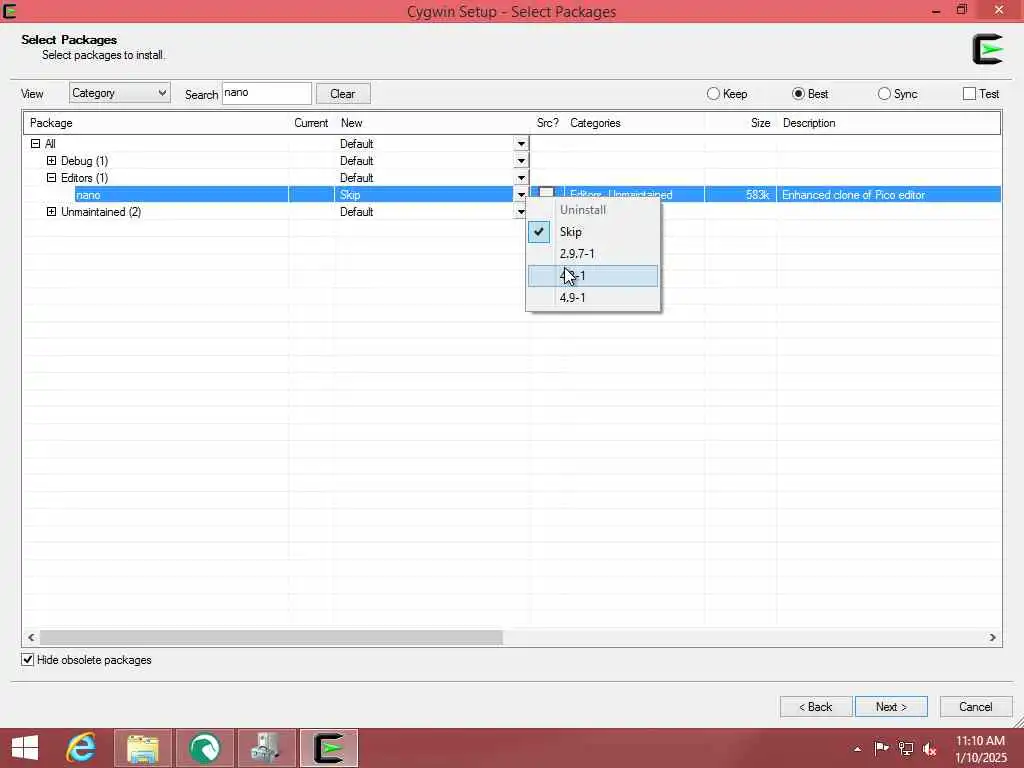Click the horizontal scrollbar thumb

pos(271,637)
